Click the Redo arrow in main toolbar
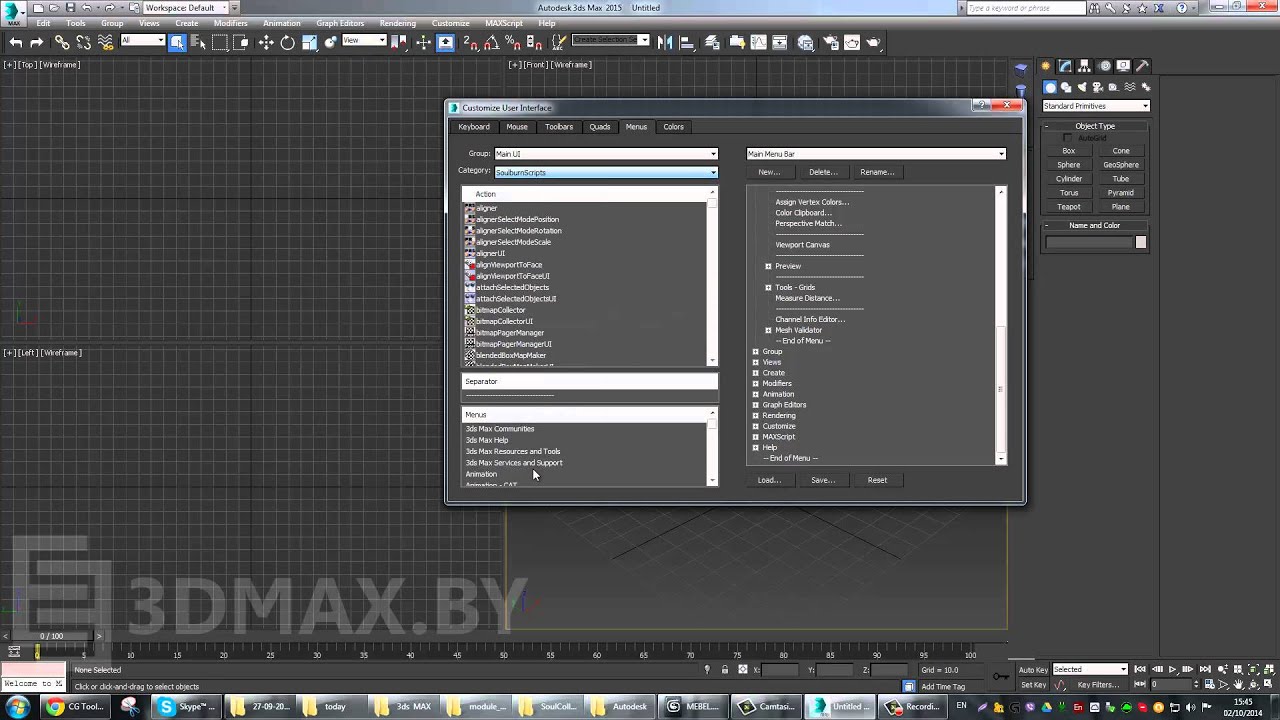Screen dimensions: 1280x720 coord(37,42)
